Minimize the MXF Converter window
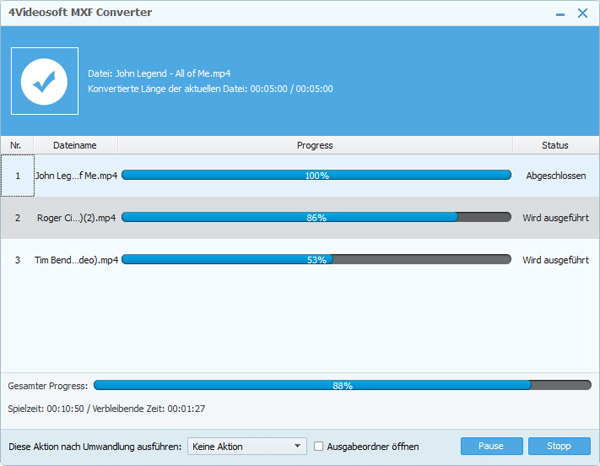The image size is (600, 466). click(x=555, y=13)
